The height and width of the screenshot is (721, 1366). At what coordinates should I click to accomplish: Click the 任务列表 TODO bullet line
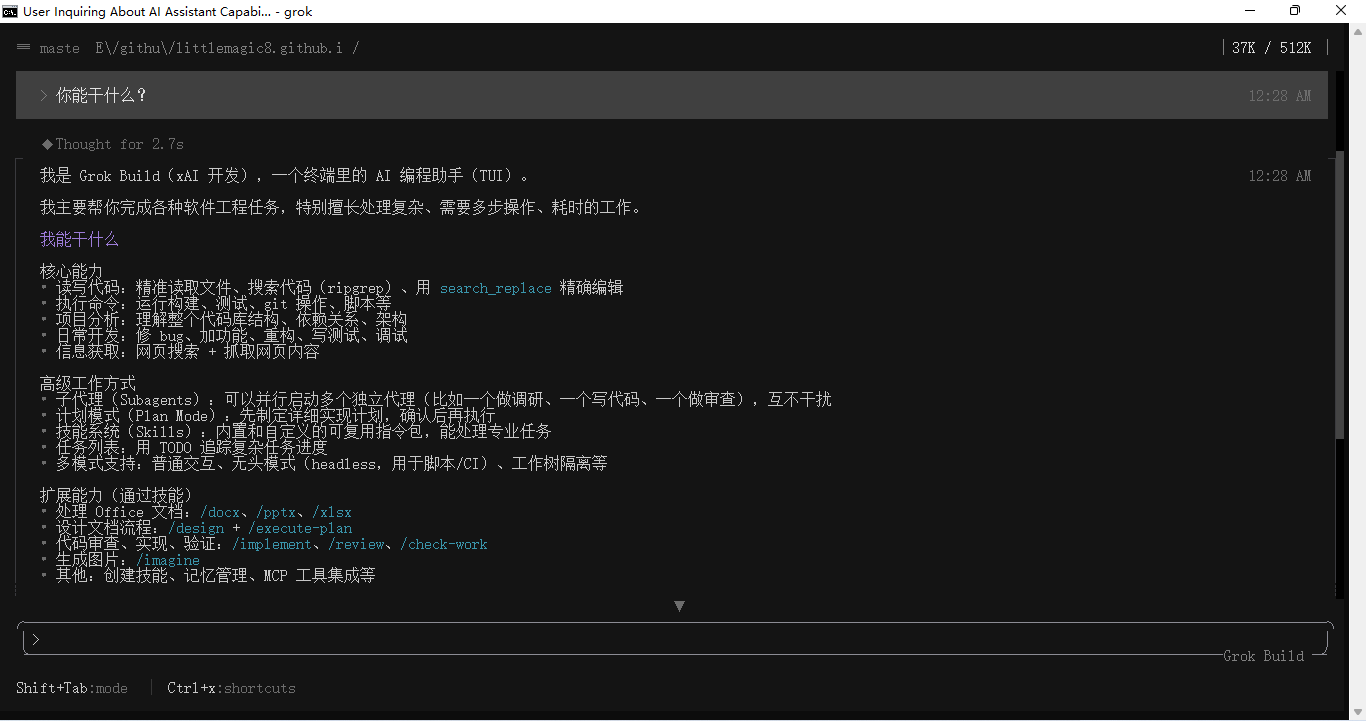pyautogui.click(x=184, y=447)
